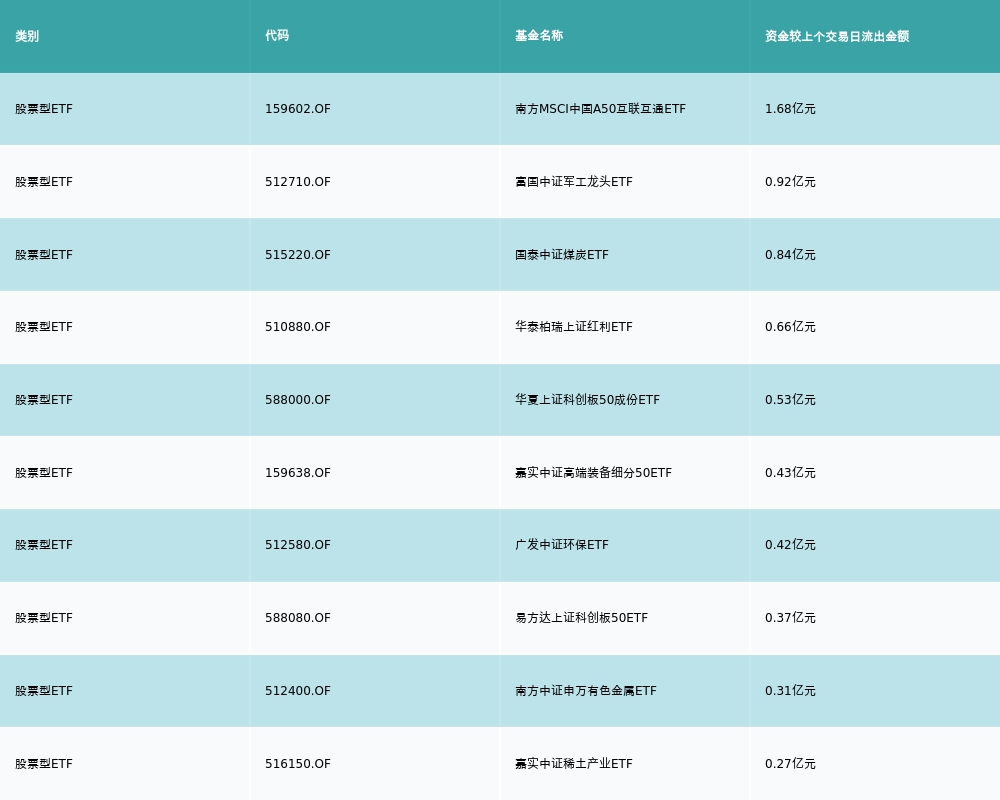Click the 0.31亿元 outflow value
This screenshot has height=800, width=1000.
pyautogui.click(x=790, y=691)
